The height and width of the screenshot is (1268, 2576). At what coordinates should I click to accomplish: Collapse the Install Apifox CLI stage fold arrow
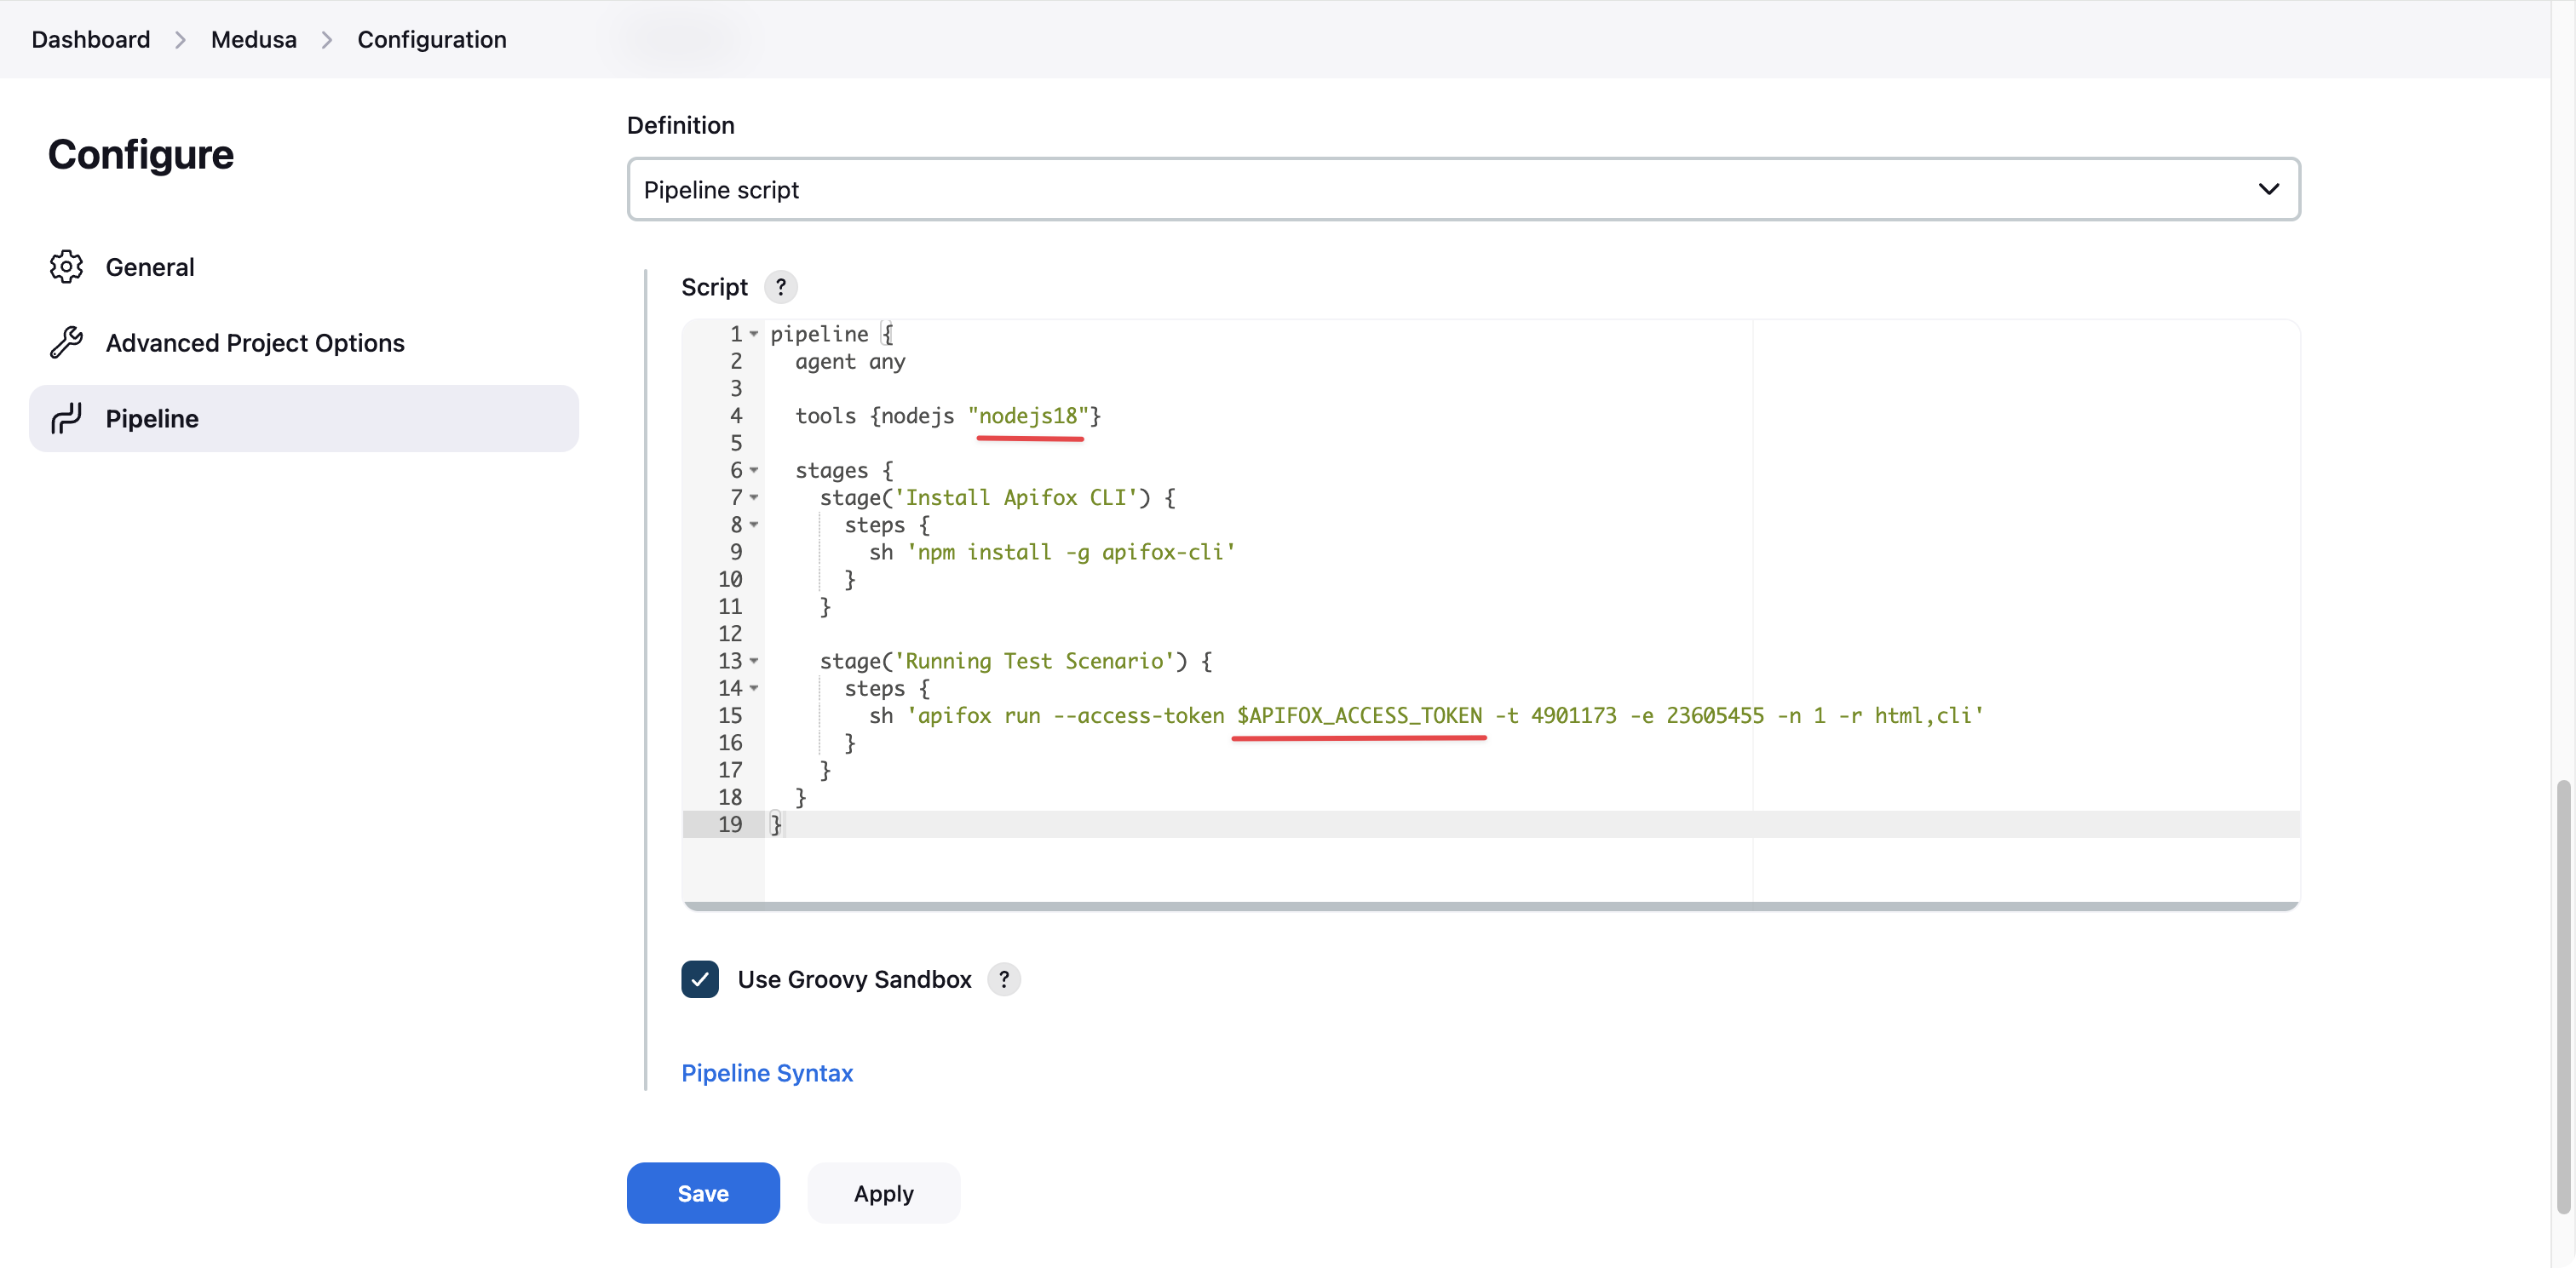pyautogui.click(x=754, y=497)
